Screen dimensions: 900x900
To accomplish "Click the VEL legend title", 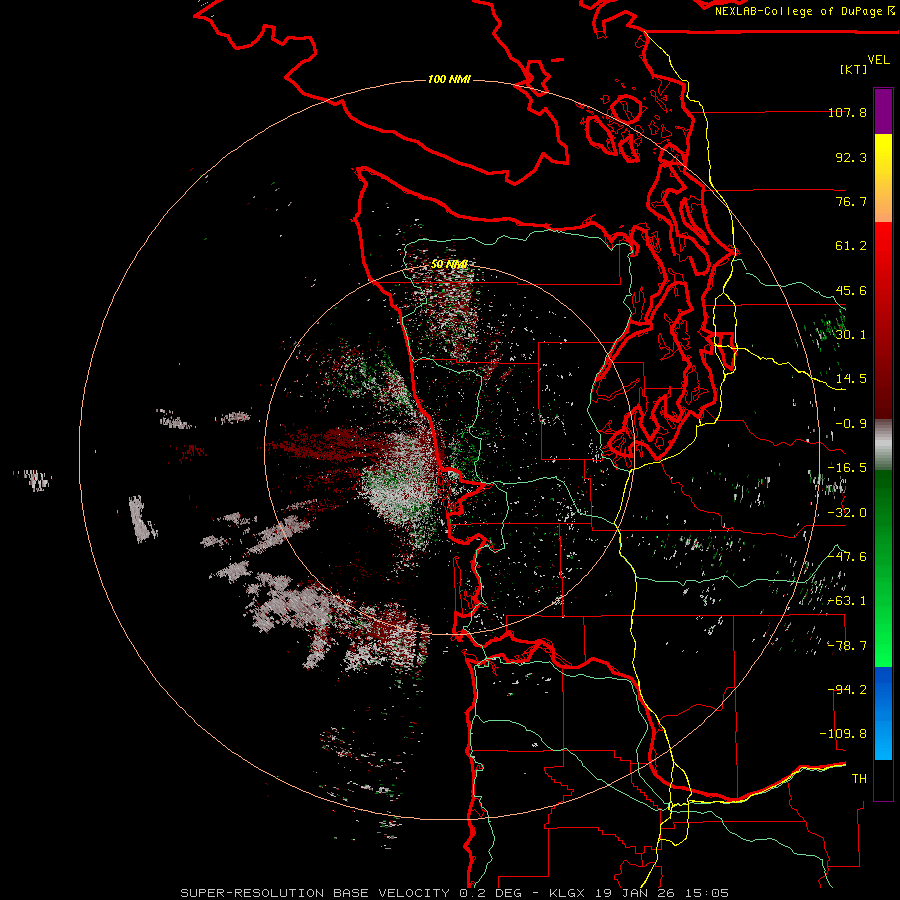I will pos(878,60).
